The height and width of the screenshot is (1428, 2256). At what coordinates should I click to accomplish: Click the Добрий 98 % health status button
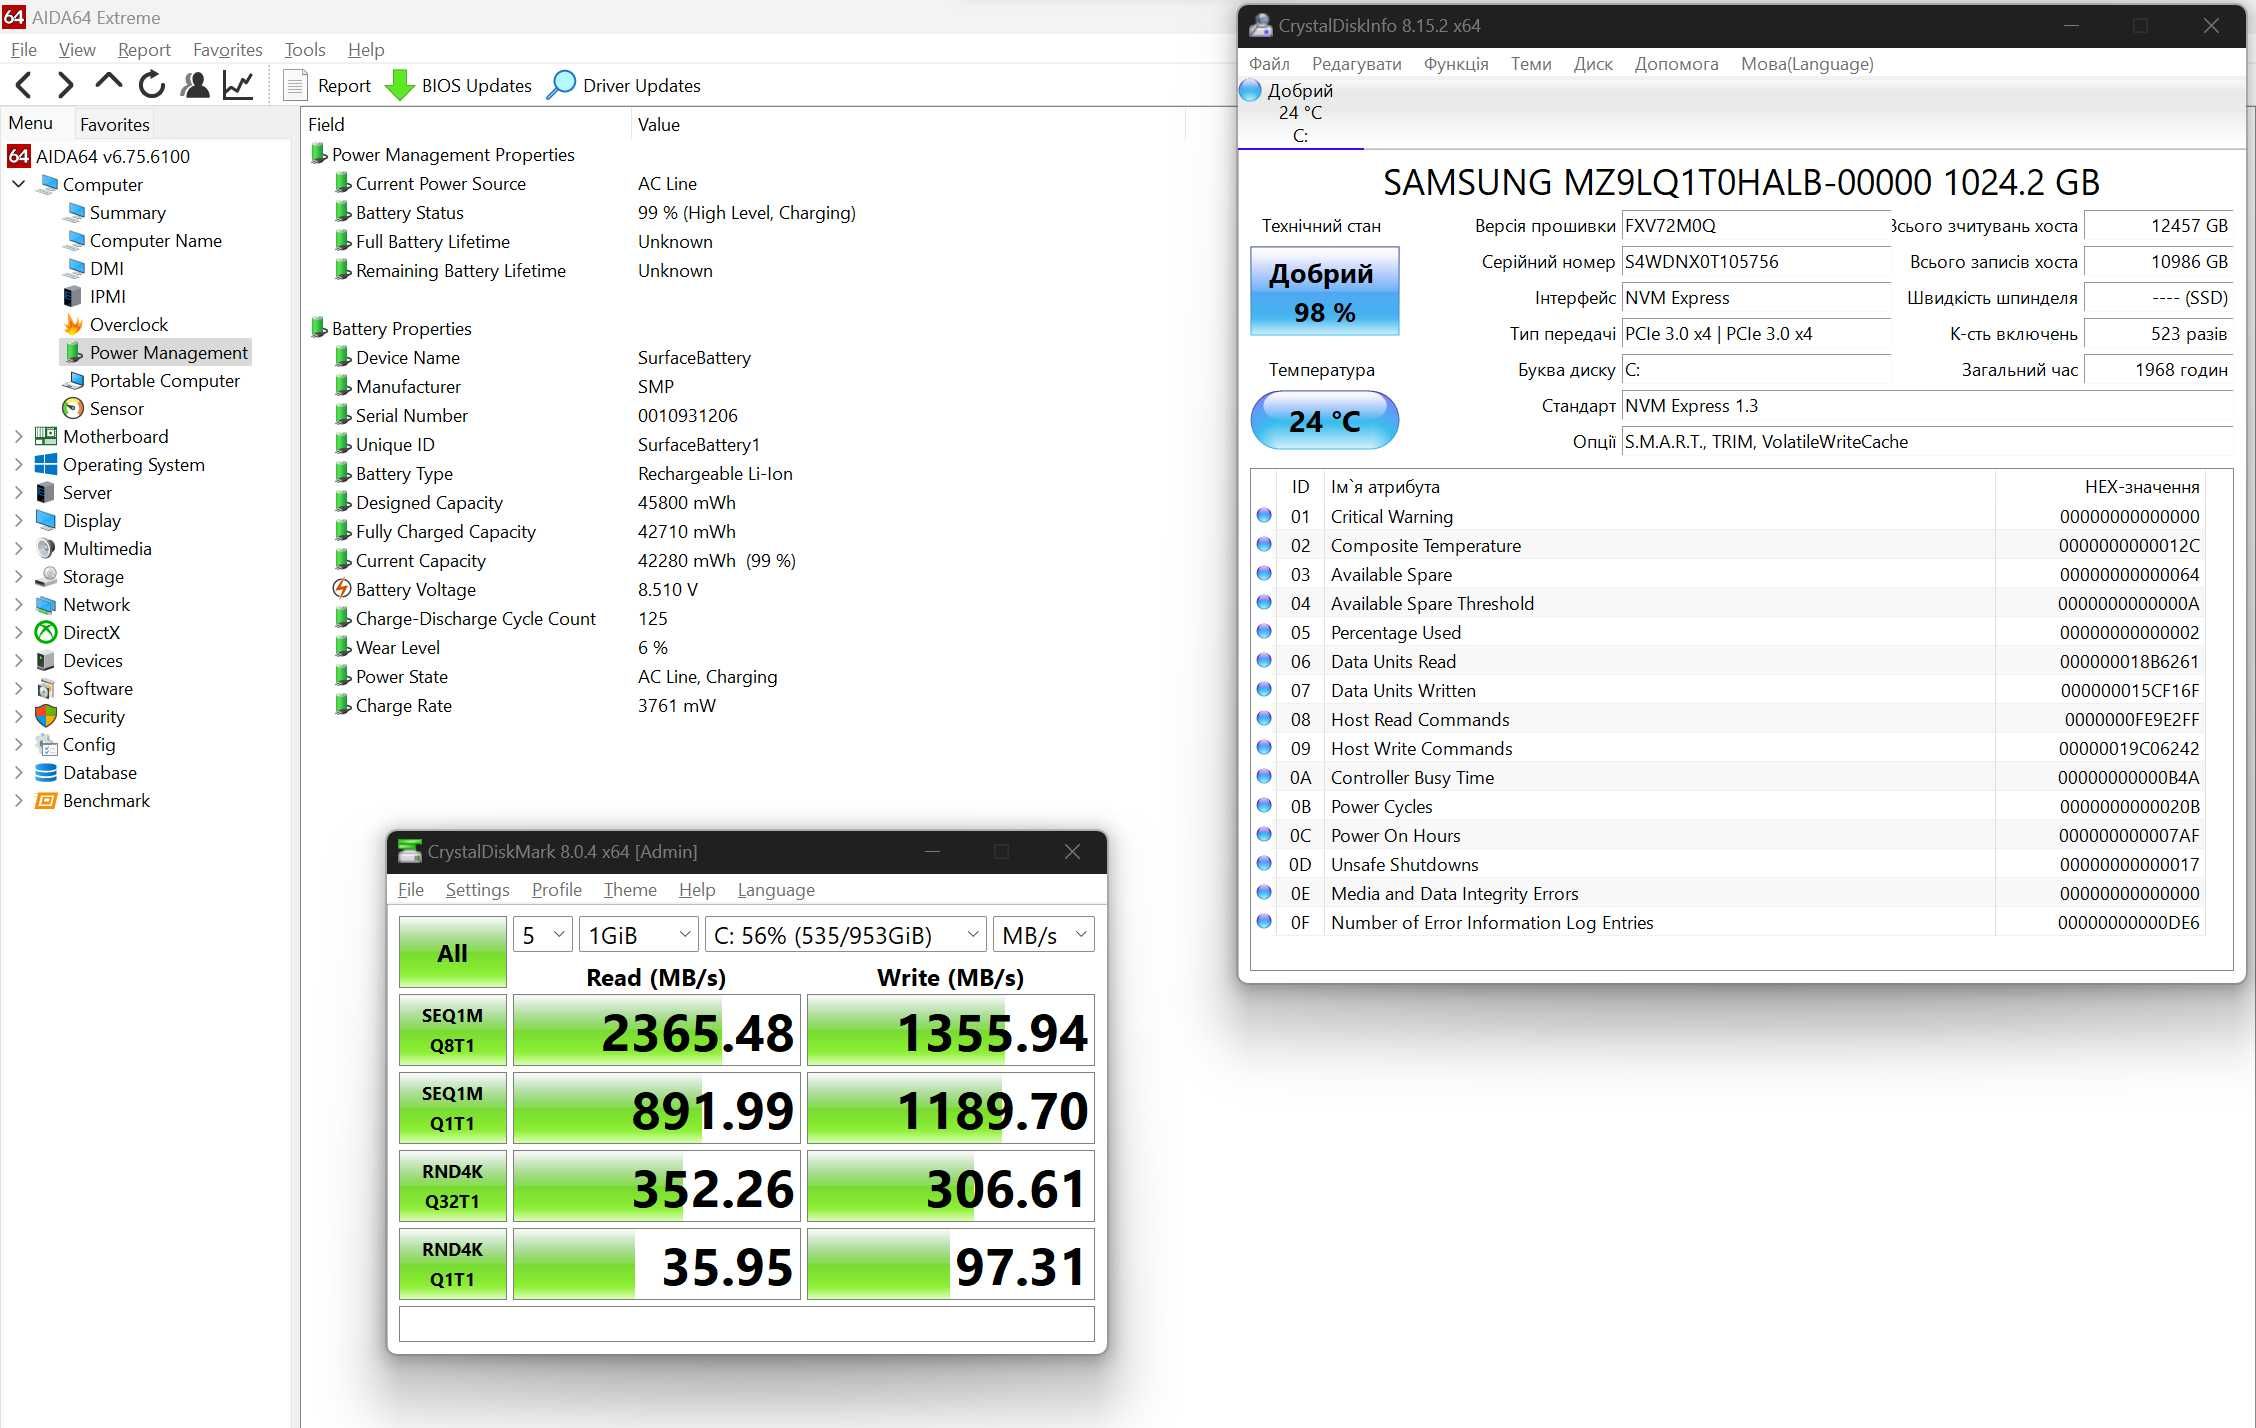coord(1324,291)
